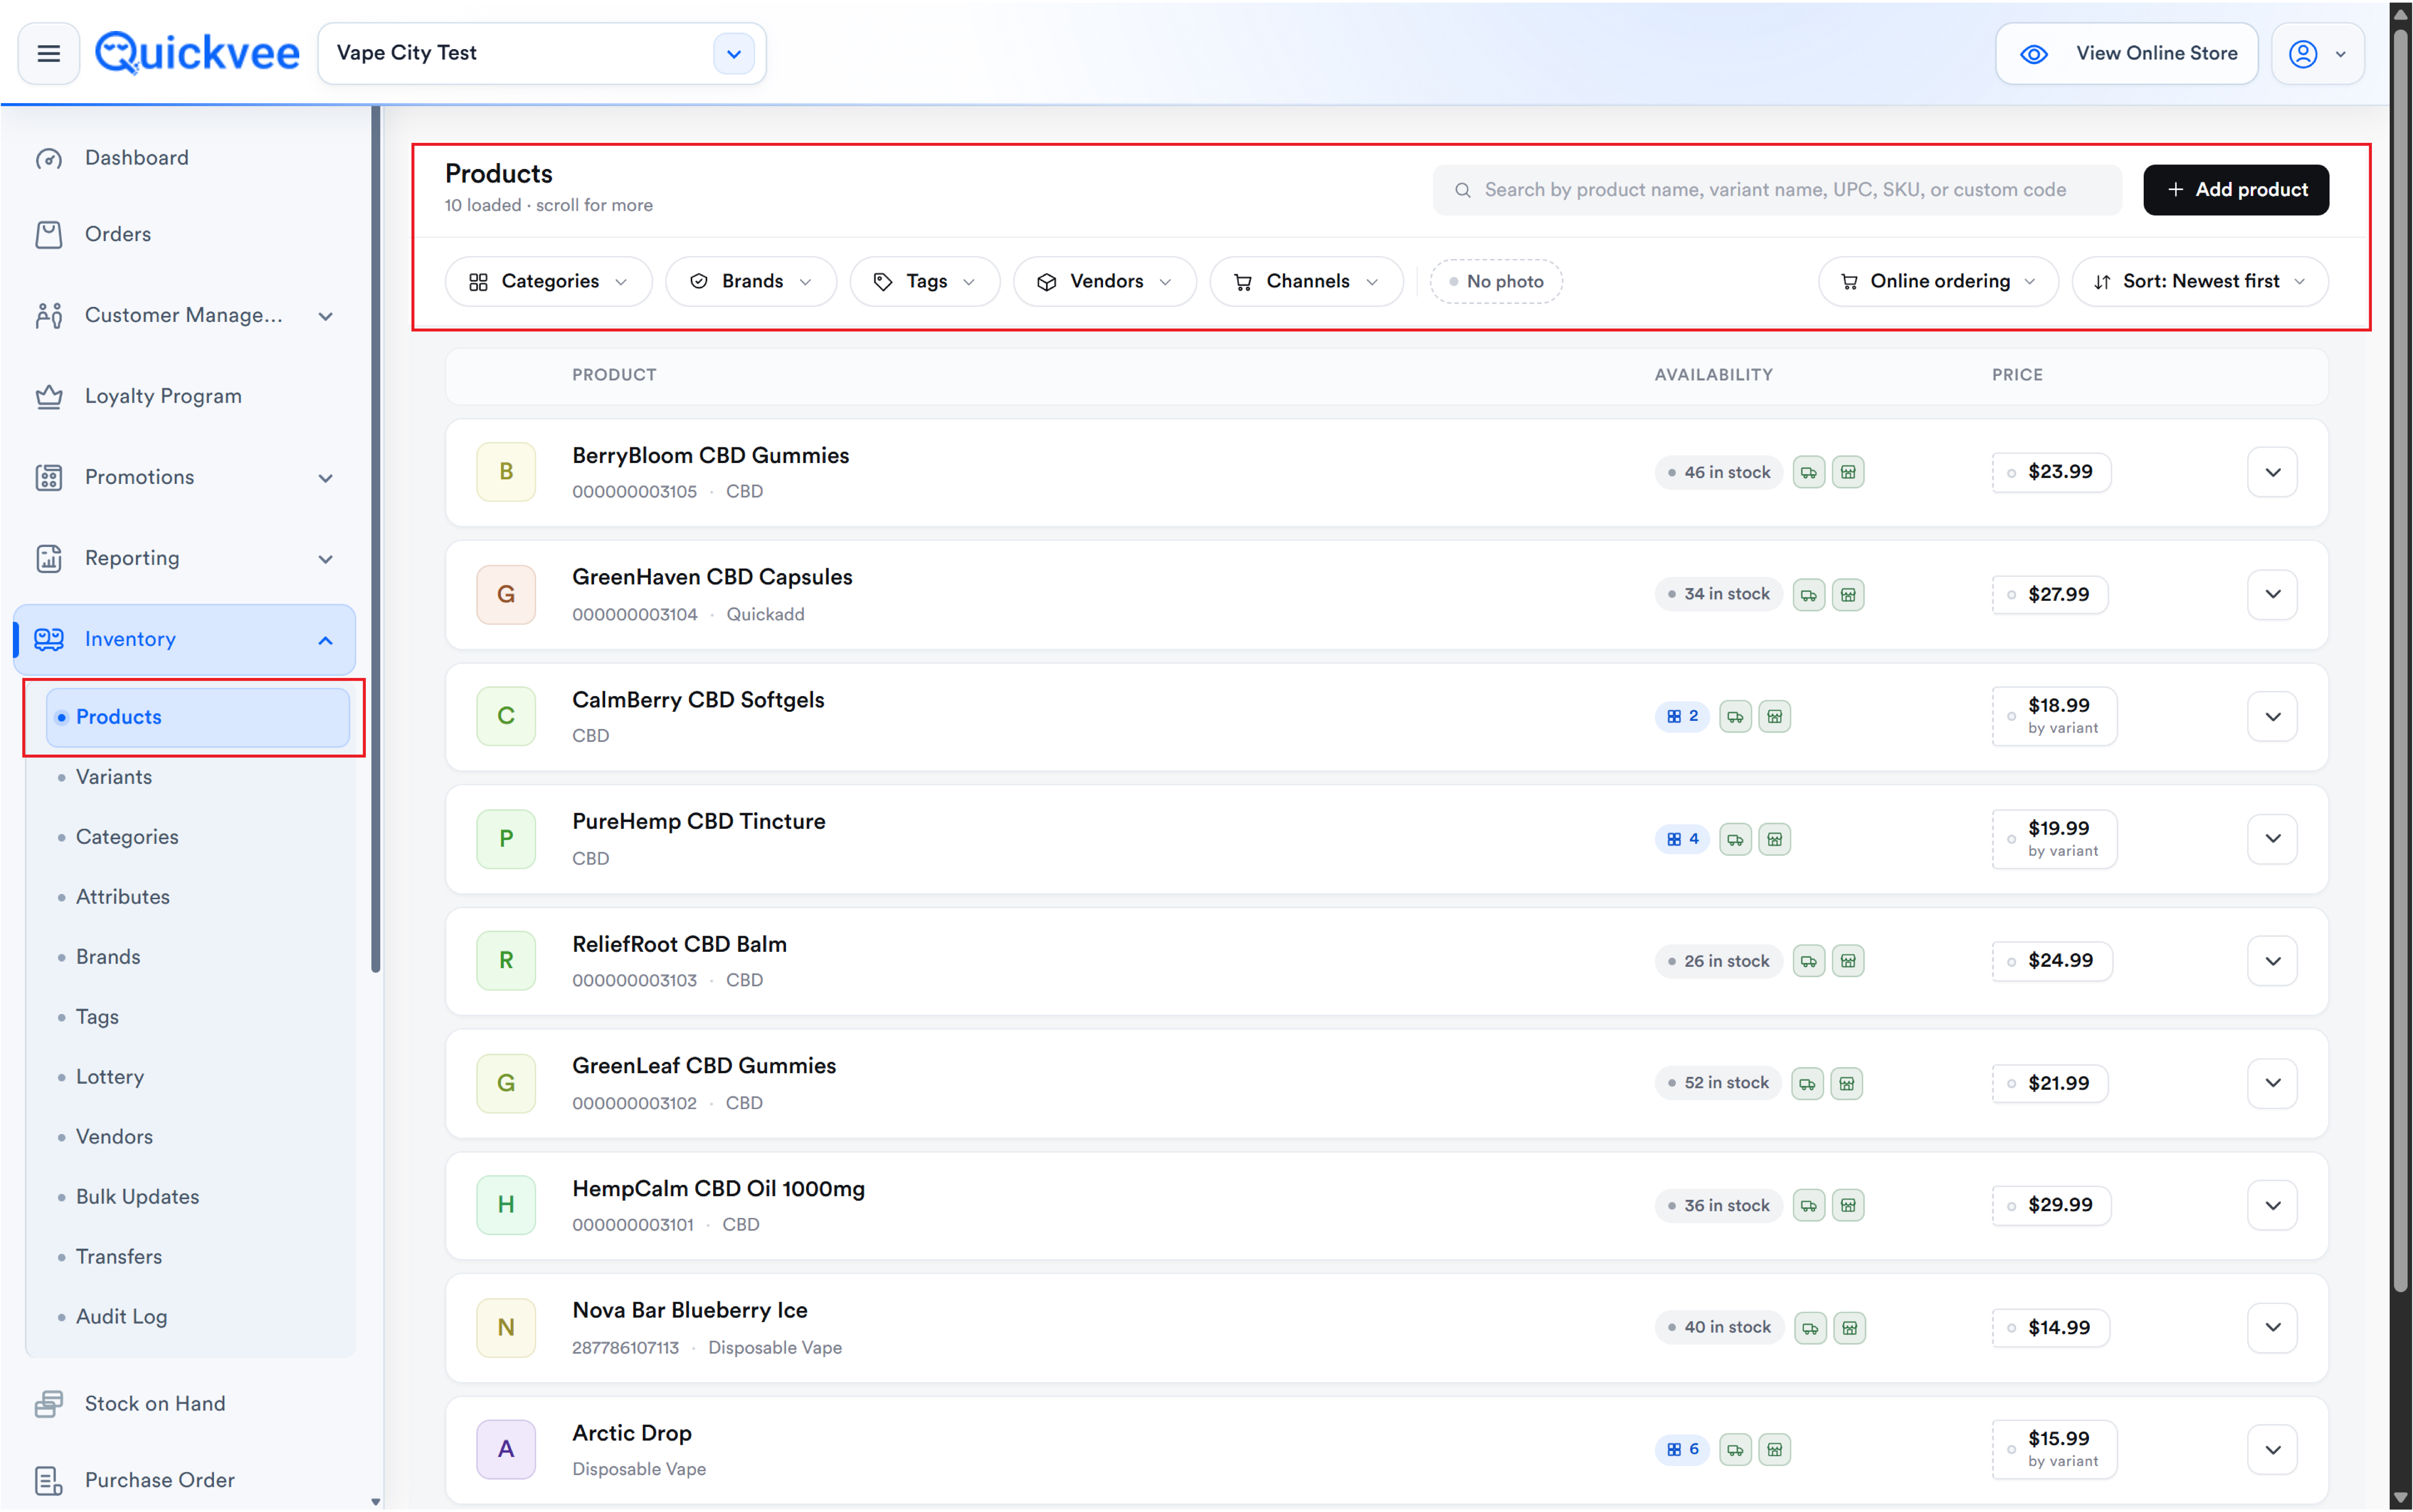Expand the CalmBerry CBD Softgels row

2272,717
